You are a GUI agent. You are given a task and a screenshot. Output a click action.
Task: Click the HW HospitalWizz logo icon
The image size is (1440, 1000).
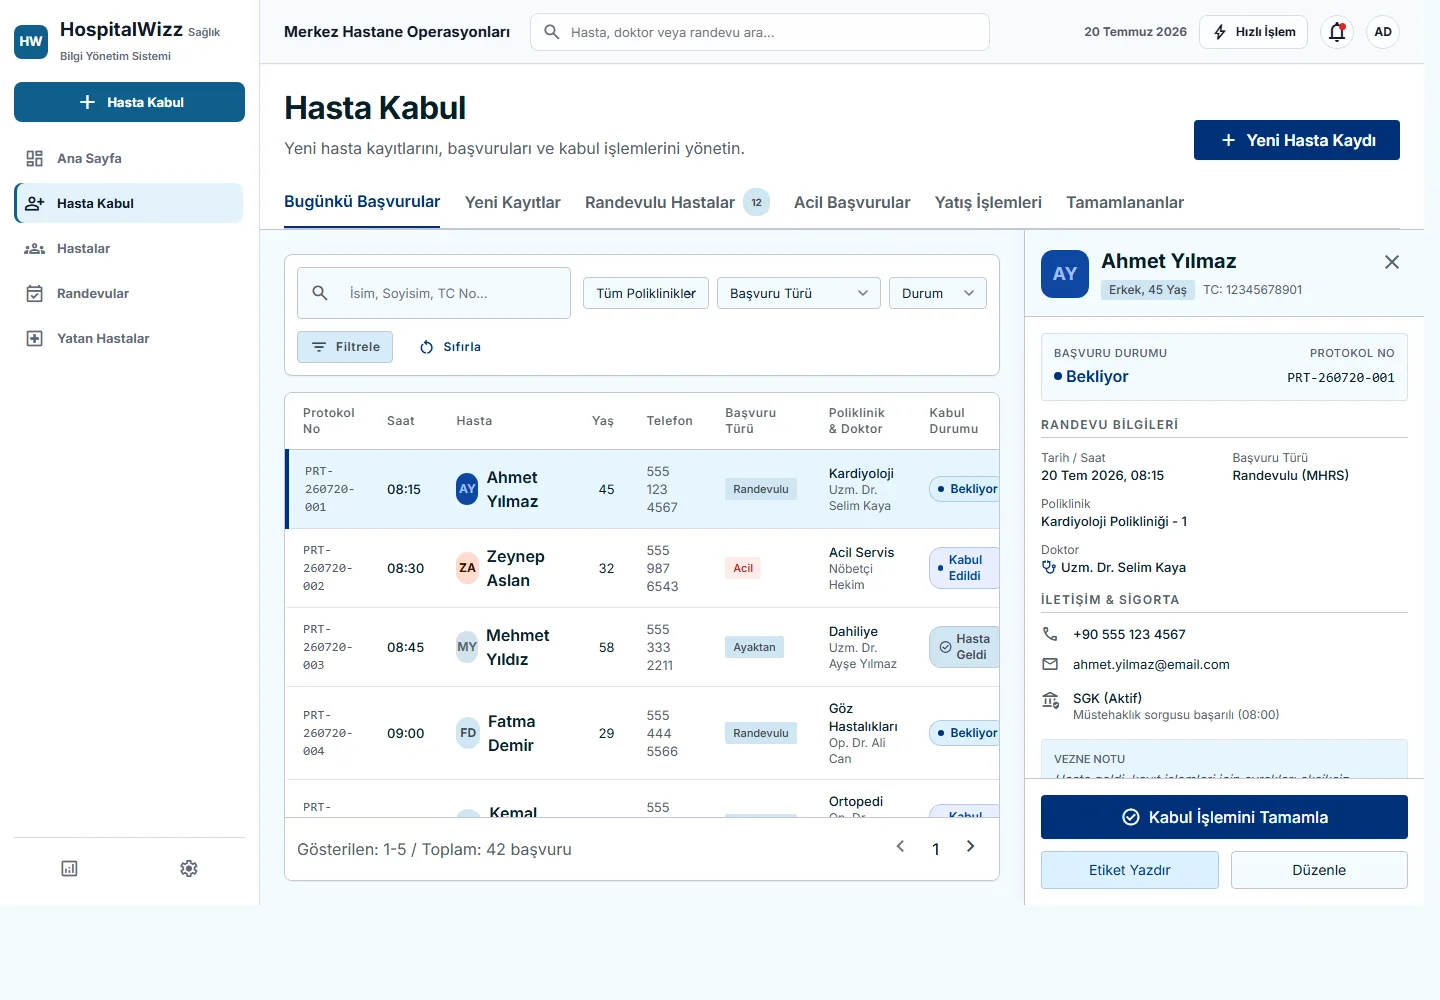[x=31, y=41]
